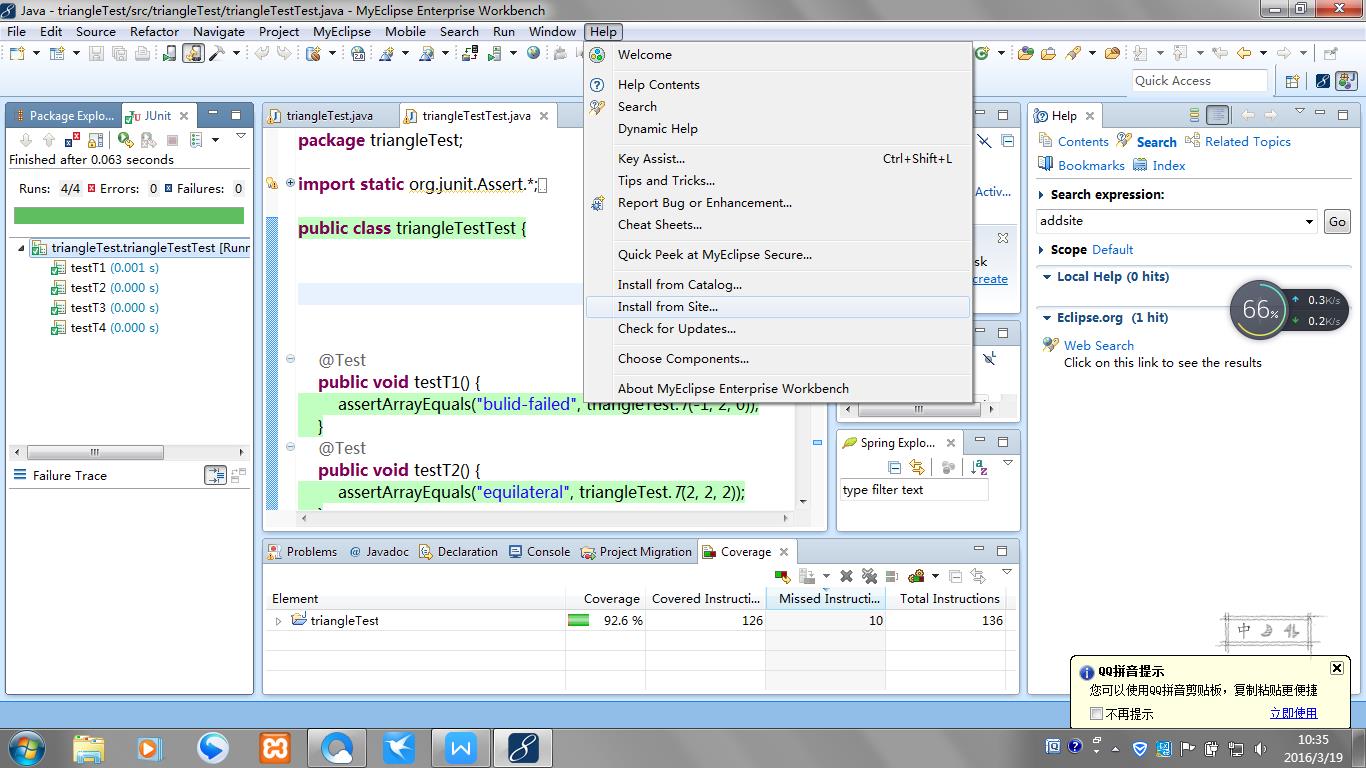Click the Go search button
This screenshot has width=1366, height=768.
pyautogui.click(x=1337, y=222)
